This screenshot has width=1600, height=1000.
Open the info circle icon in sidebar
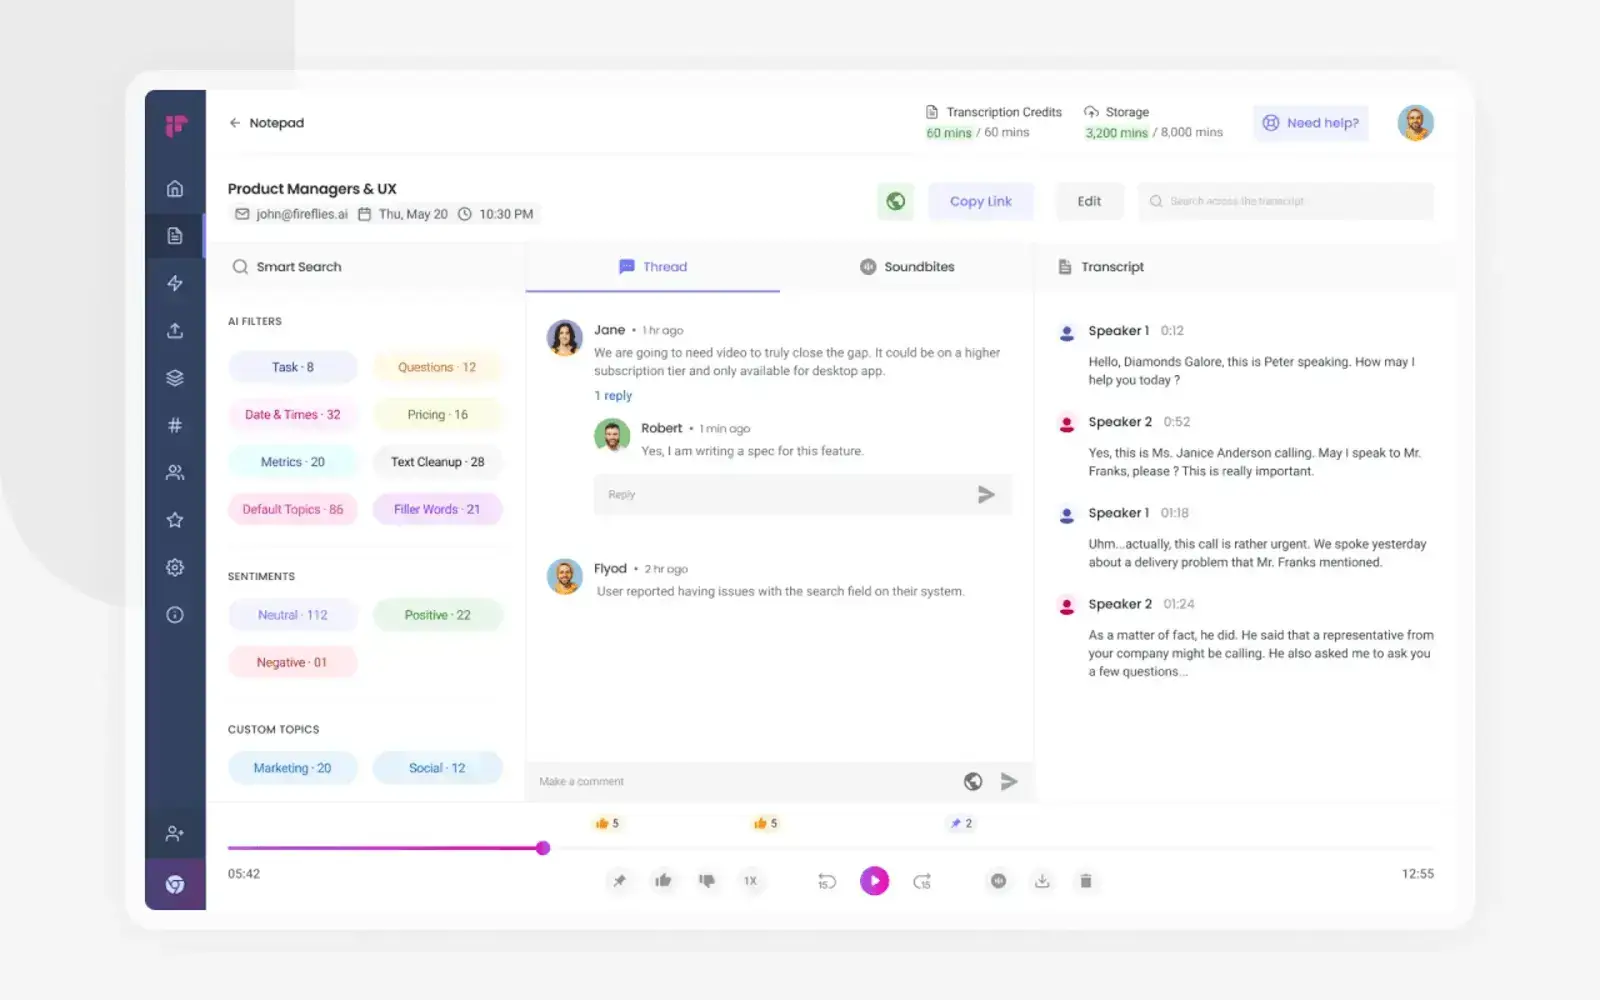click(x=175, y=615)
